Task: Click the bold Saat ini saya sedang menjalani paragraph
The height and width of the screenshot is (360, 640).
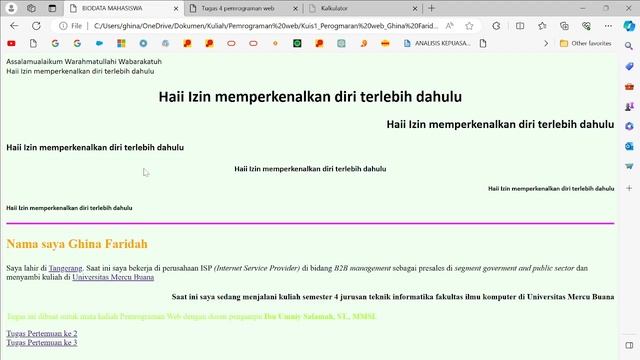Action: (x=393, y=297)
